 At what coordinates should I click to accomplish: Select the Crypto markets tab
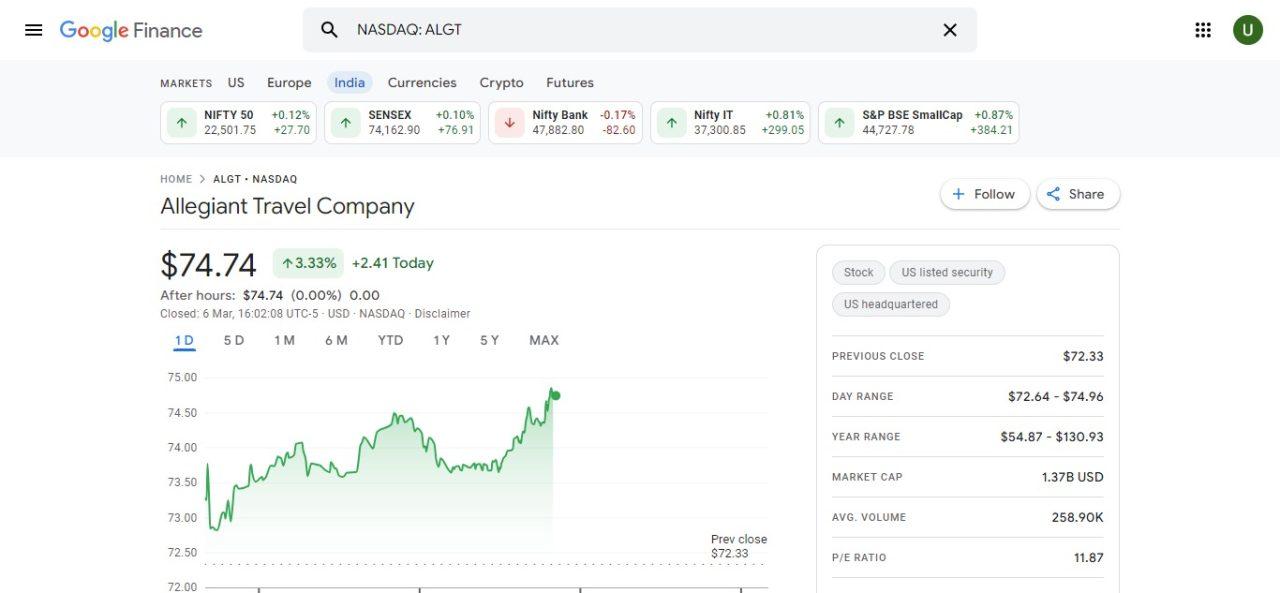(501, 83)
